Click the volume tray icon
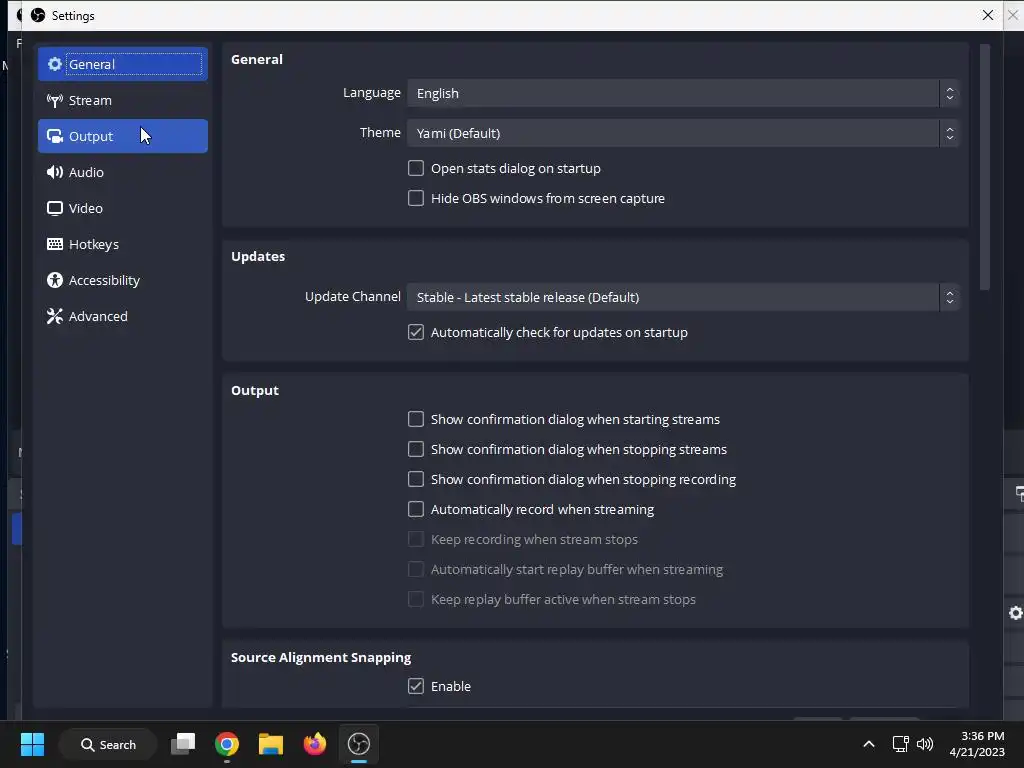 point(925,744)
